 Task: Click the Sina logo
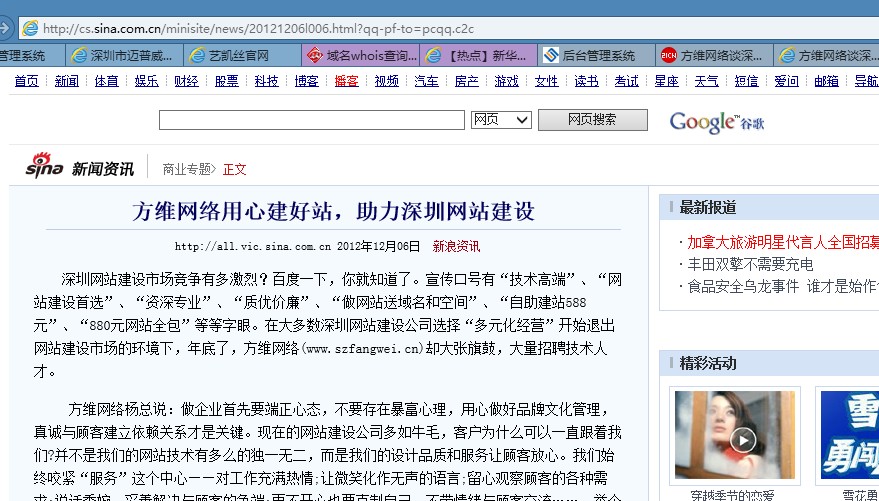click(44, 167)
